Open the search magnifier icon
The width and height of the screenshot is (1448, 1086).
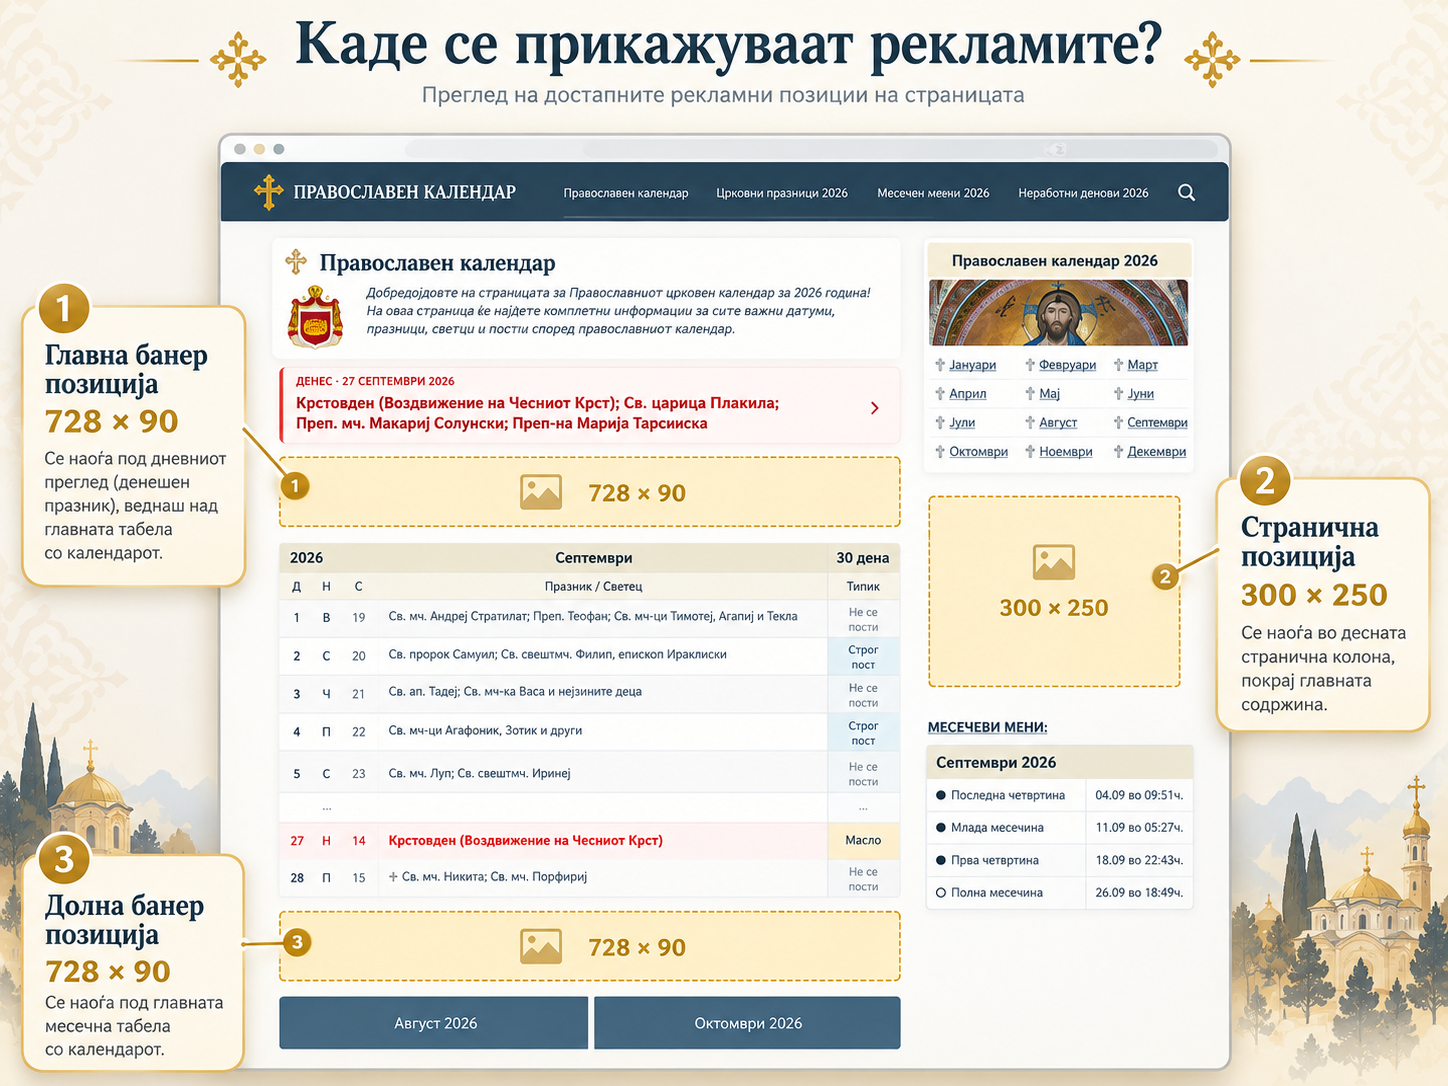[x=1186, y=193]
